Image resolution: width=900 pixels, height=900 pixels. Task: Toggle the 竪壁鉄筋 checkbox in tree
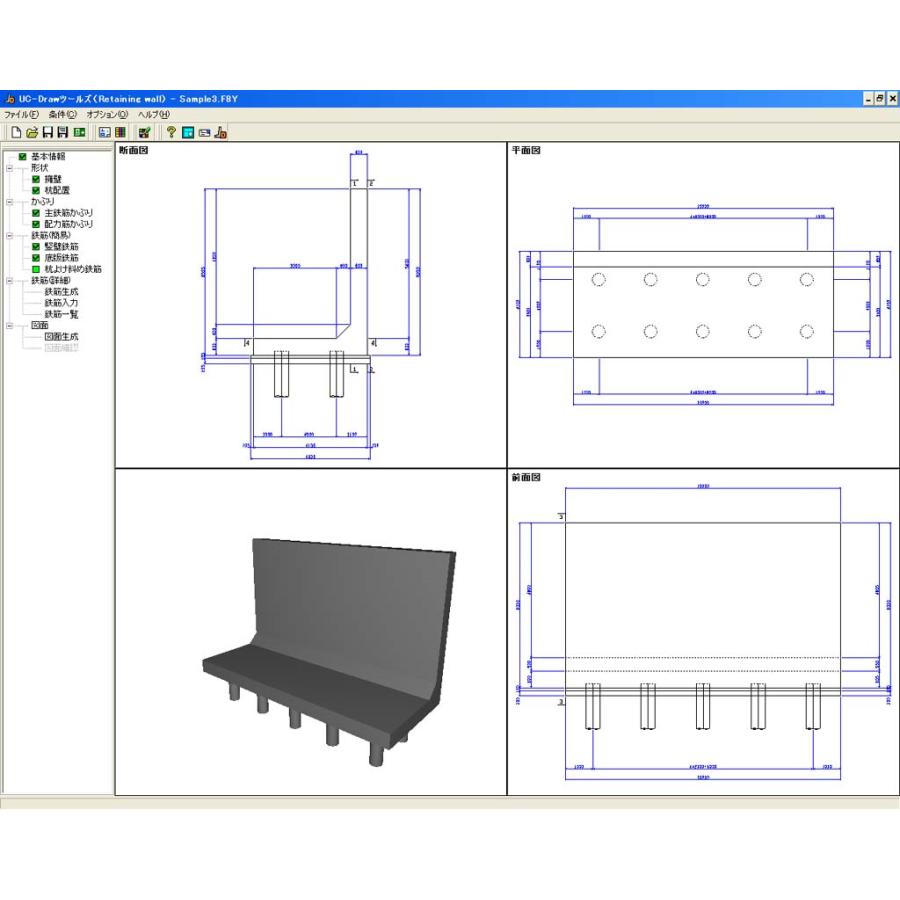point(36,246)
